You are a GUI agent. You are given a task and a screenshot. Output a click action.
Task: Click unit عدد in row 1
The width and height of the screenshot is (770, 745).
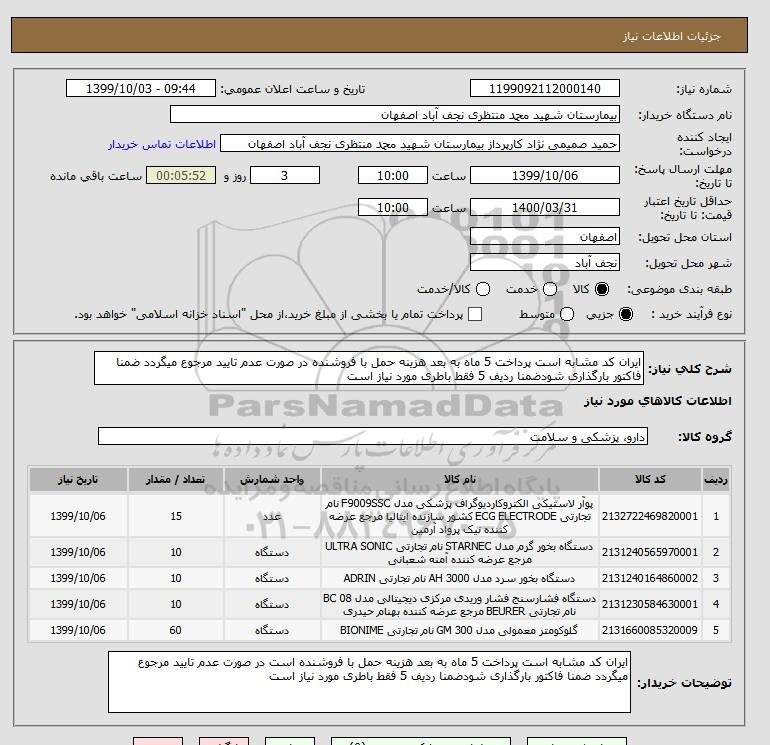tap(272, 516)
